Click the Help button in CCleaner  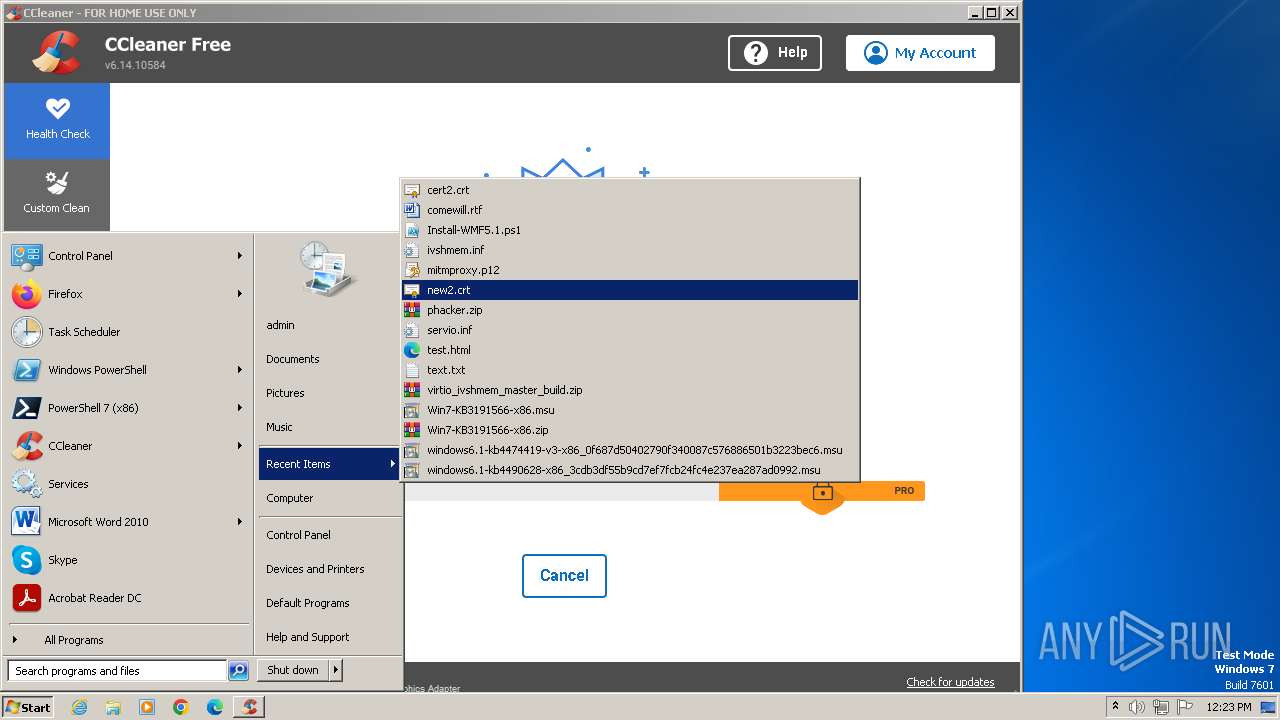point(775,53)
